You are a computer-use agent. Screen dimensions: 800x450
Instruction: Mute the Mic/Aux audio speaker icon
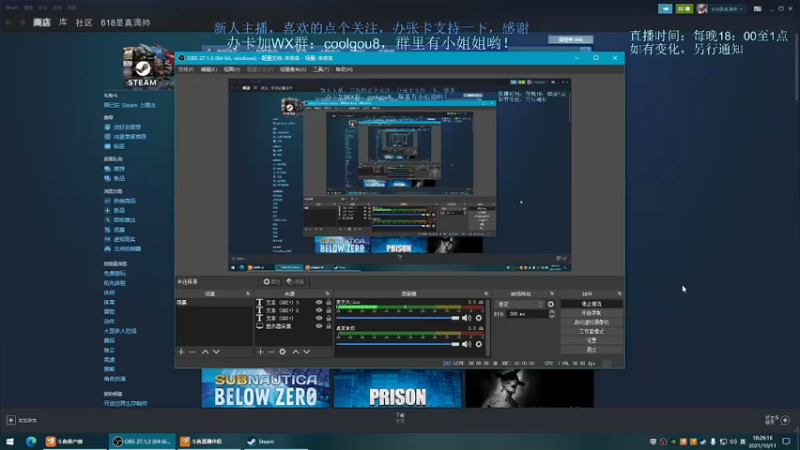pyautogui.click(x=466, y=318)
